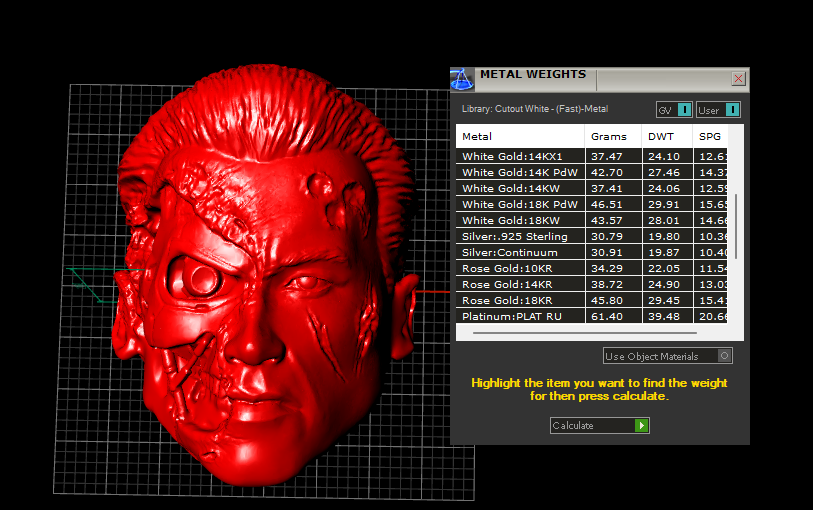
Task: Select the Rose Gold:14KR row
Action: 592,285
